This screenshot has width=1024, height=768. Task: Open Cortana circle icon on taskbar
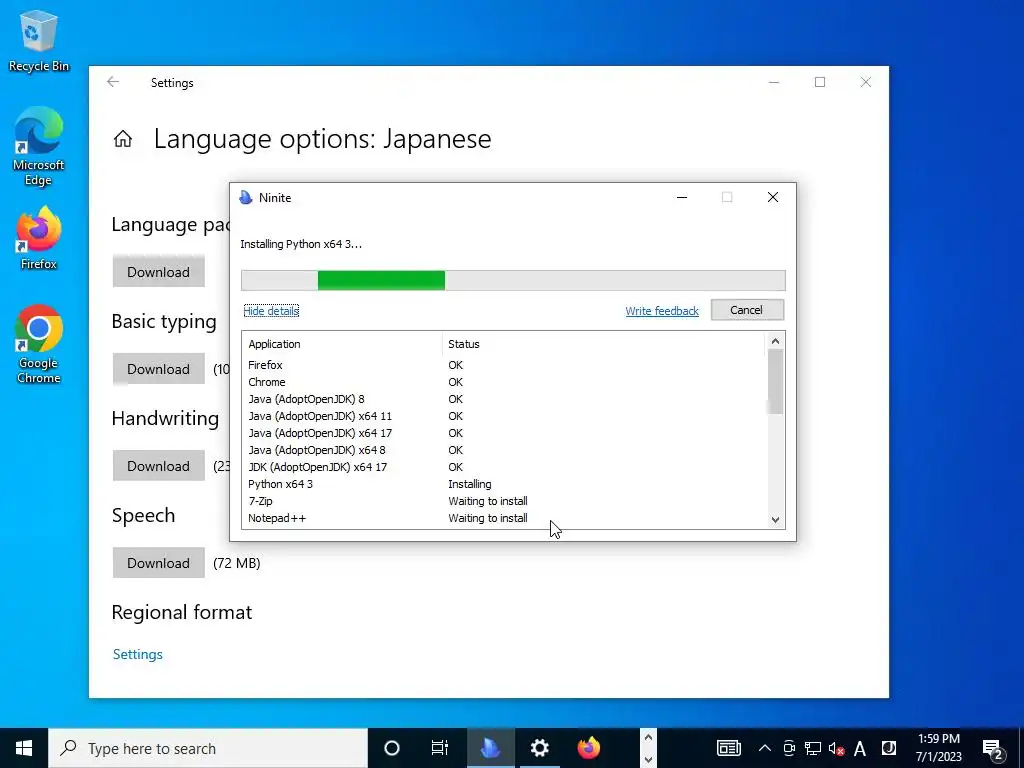(391, 748)
